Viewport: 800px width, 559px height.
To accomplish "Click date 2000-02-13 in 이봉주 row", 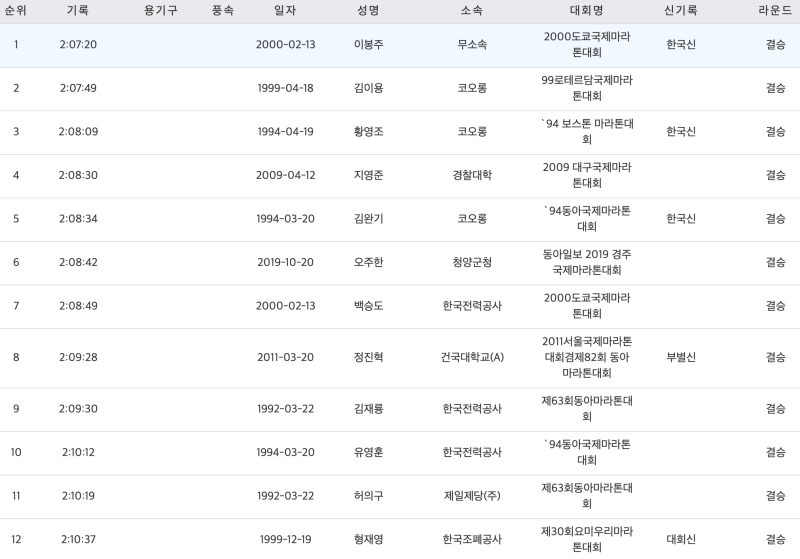I will [286, 44].
